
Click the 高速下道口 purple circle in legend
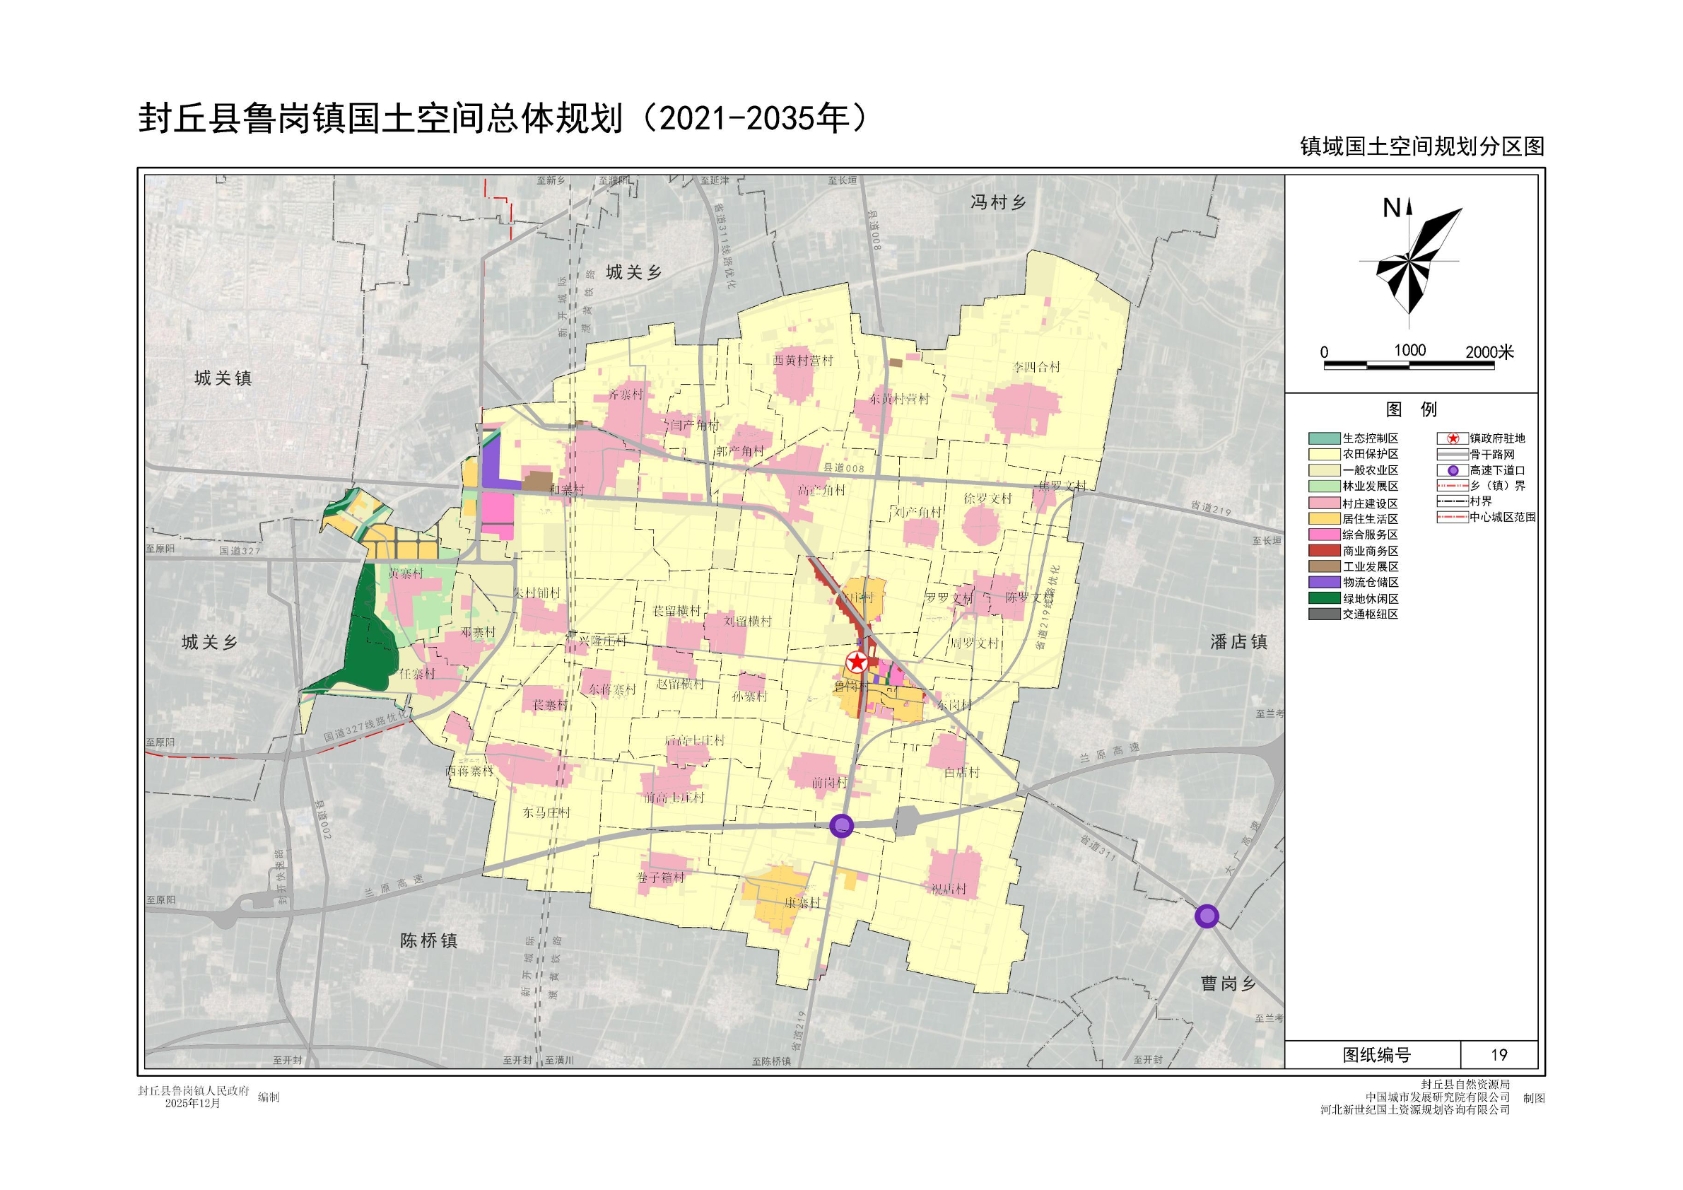[1452, 470]
